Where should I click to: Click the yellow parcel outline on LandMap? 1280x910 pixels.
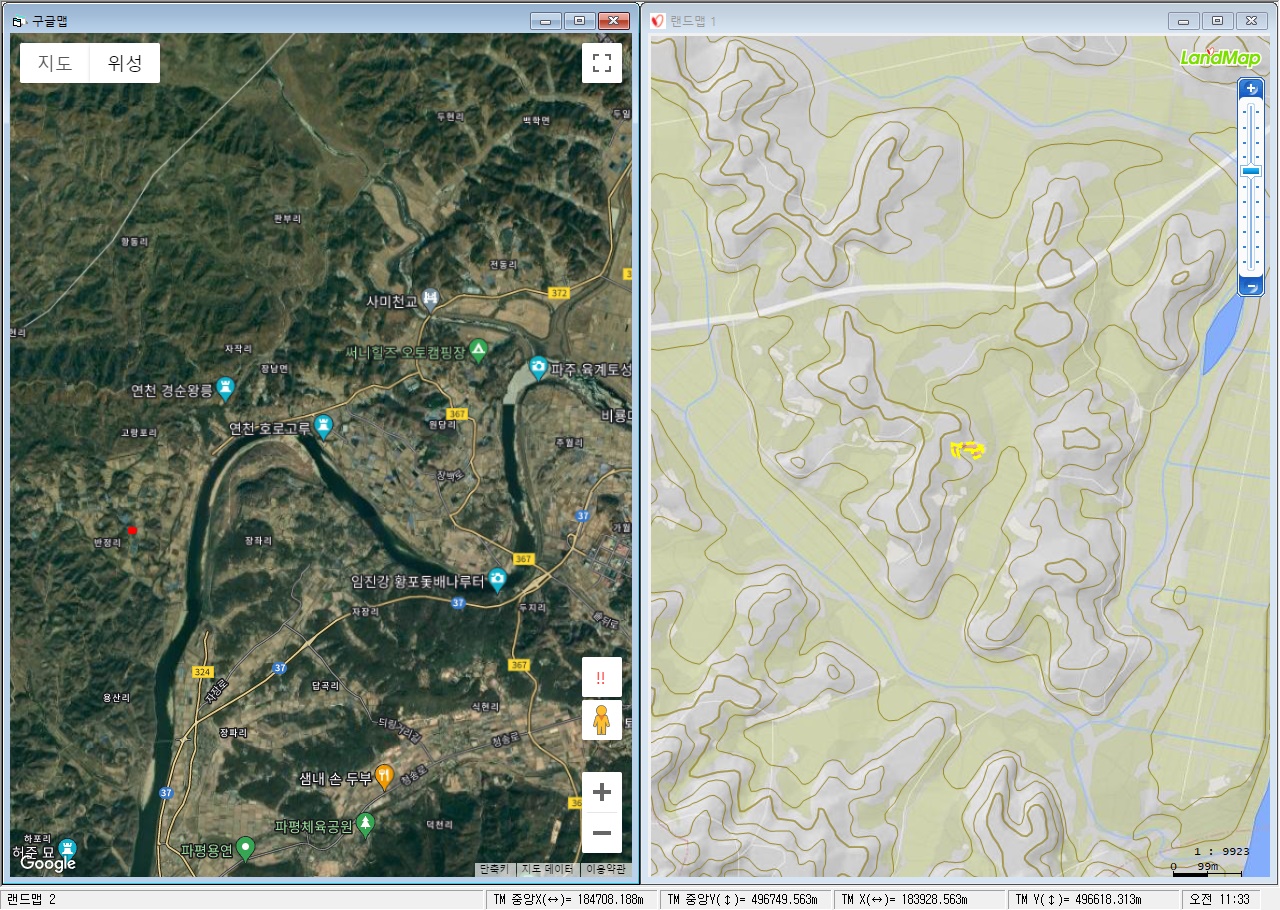coord(967,450)
